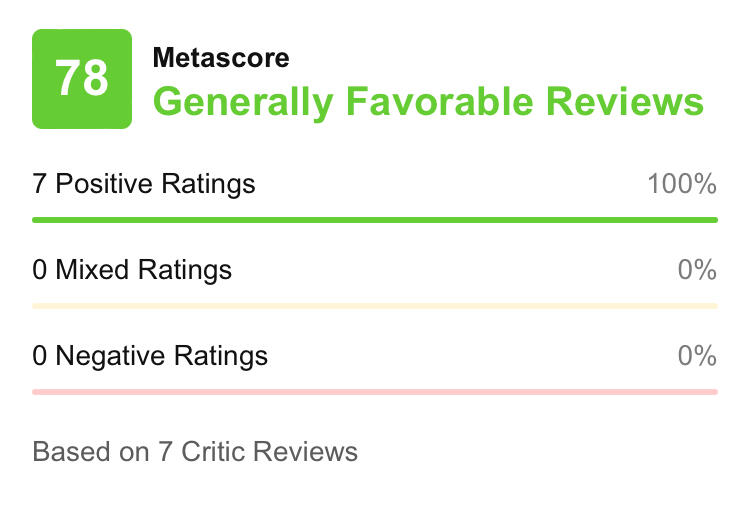Click the word Favorable in heading
This screenshot has width=750, height=507.
[x=439, y=101]
